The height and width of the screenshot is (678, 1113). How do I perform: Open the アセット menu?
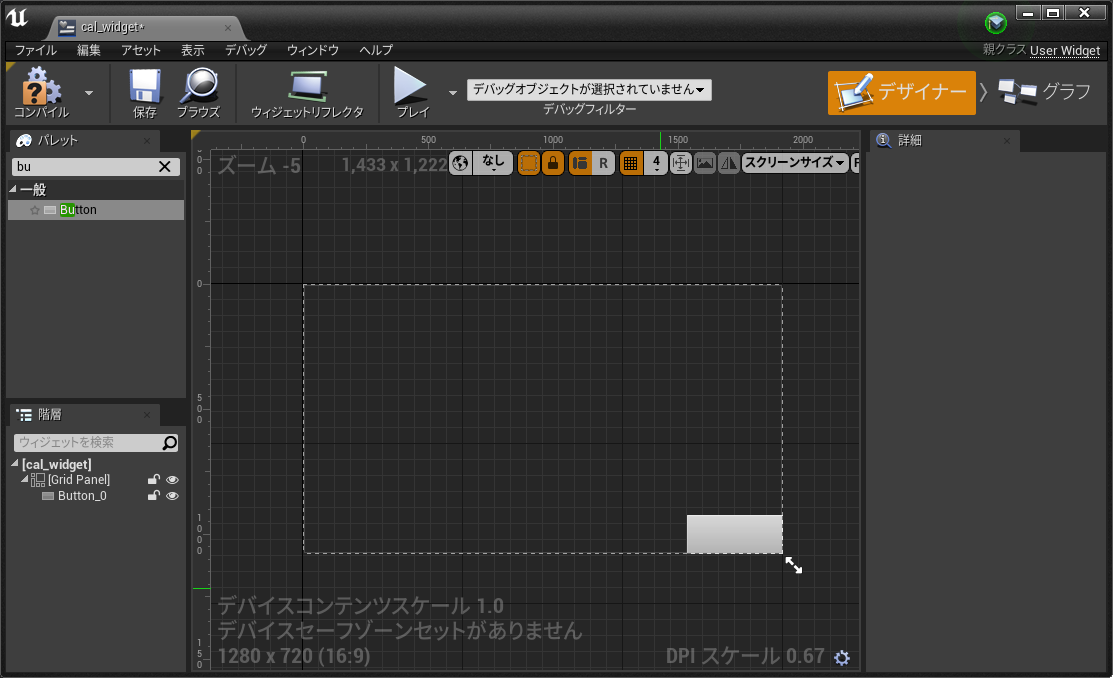click(x=141, y=50)
